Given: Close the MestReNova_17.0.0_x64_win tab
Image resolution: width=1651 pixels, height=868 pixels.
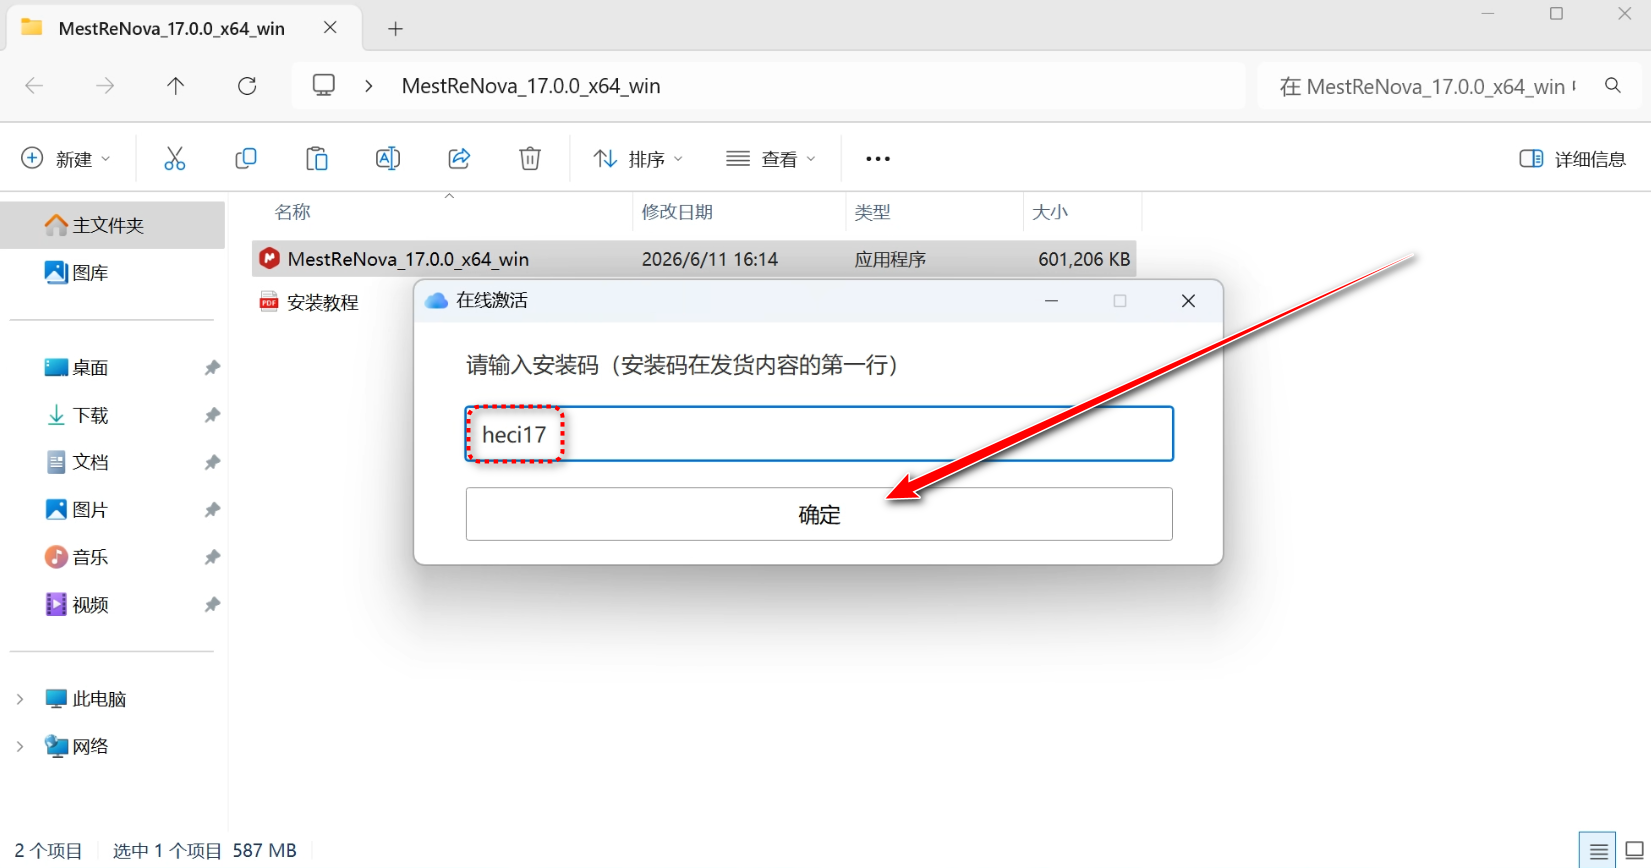Looking at the screenshot, I should tap(330, 28).
